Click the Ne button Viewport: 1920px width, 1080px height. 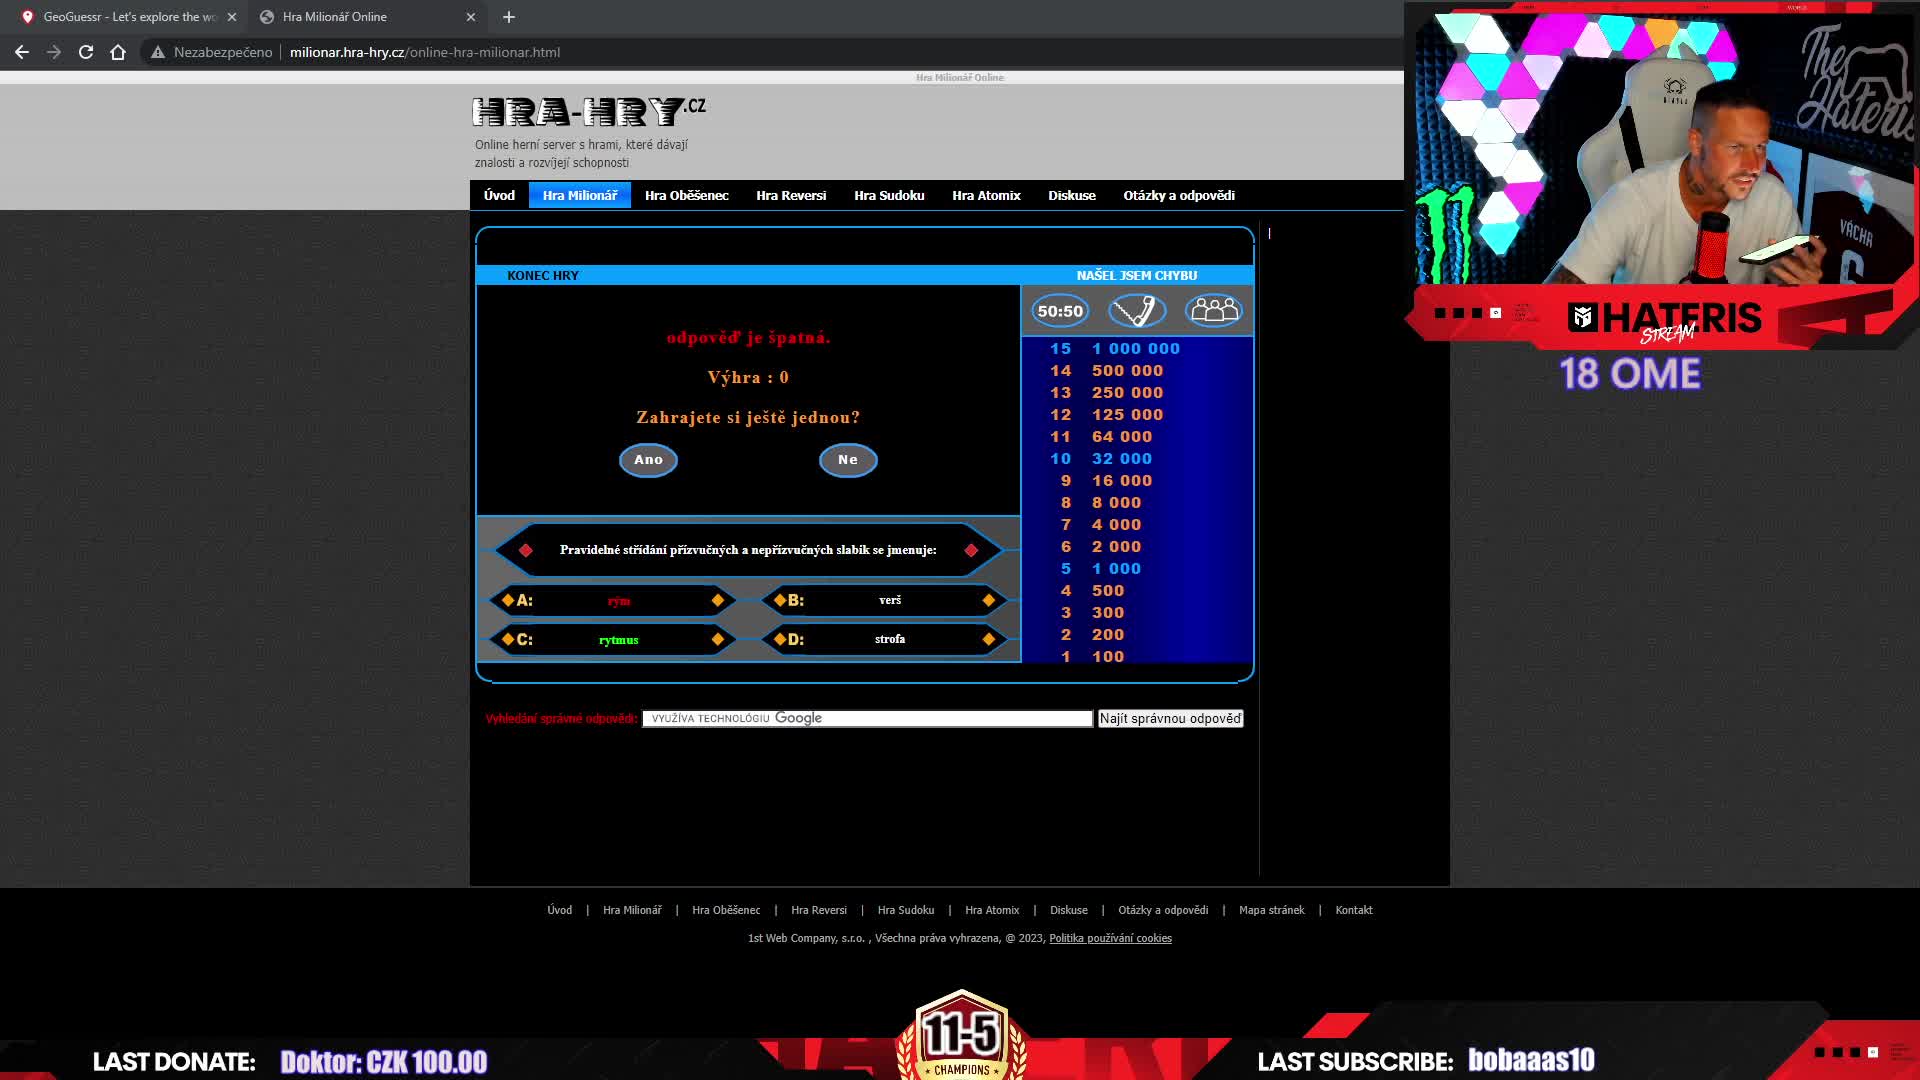[x=848, y=460]
